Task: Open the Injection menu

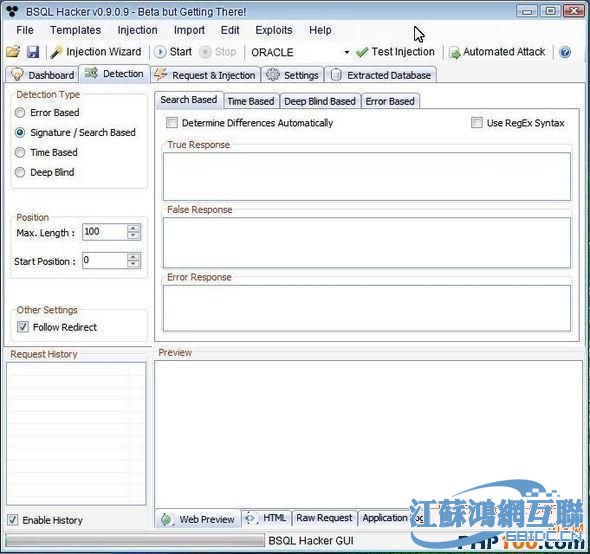Action: coord(137,30)
